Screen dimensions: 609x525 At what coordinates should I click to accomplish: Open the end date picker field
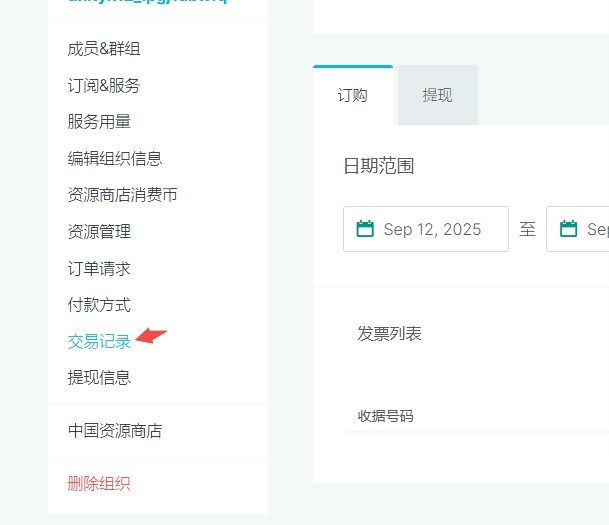[x=578, y=229]
